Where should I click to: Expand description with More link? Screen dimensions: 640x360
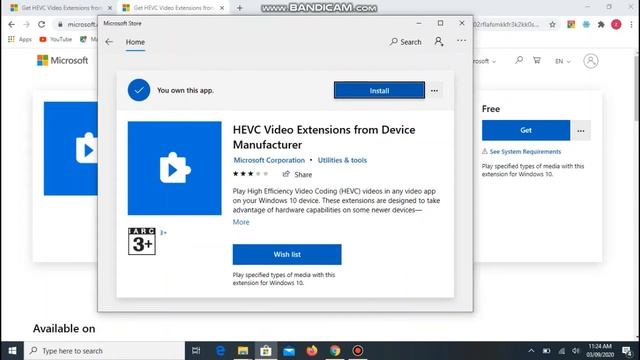[x=241, y=222]
